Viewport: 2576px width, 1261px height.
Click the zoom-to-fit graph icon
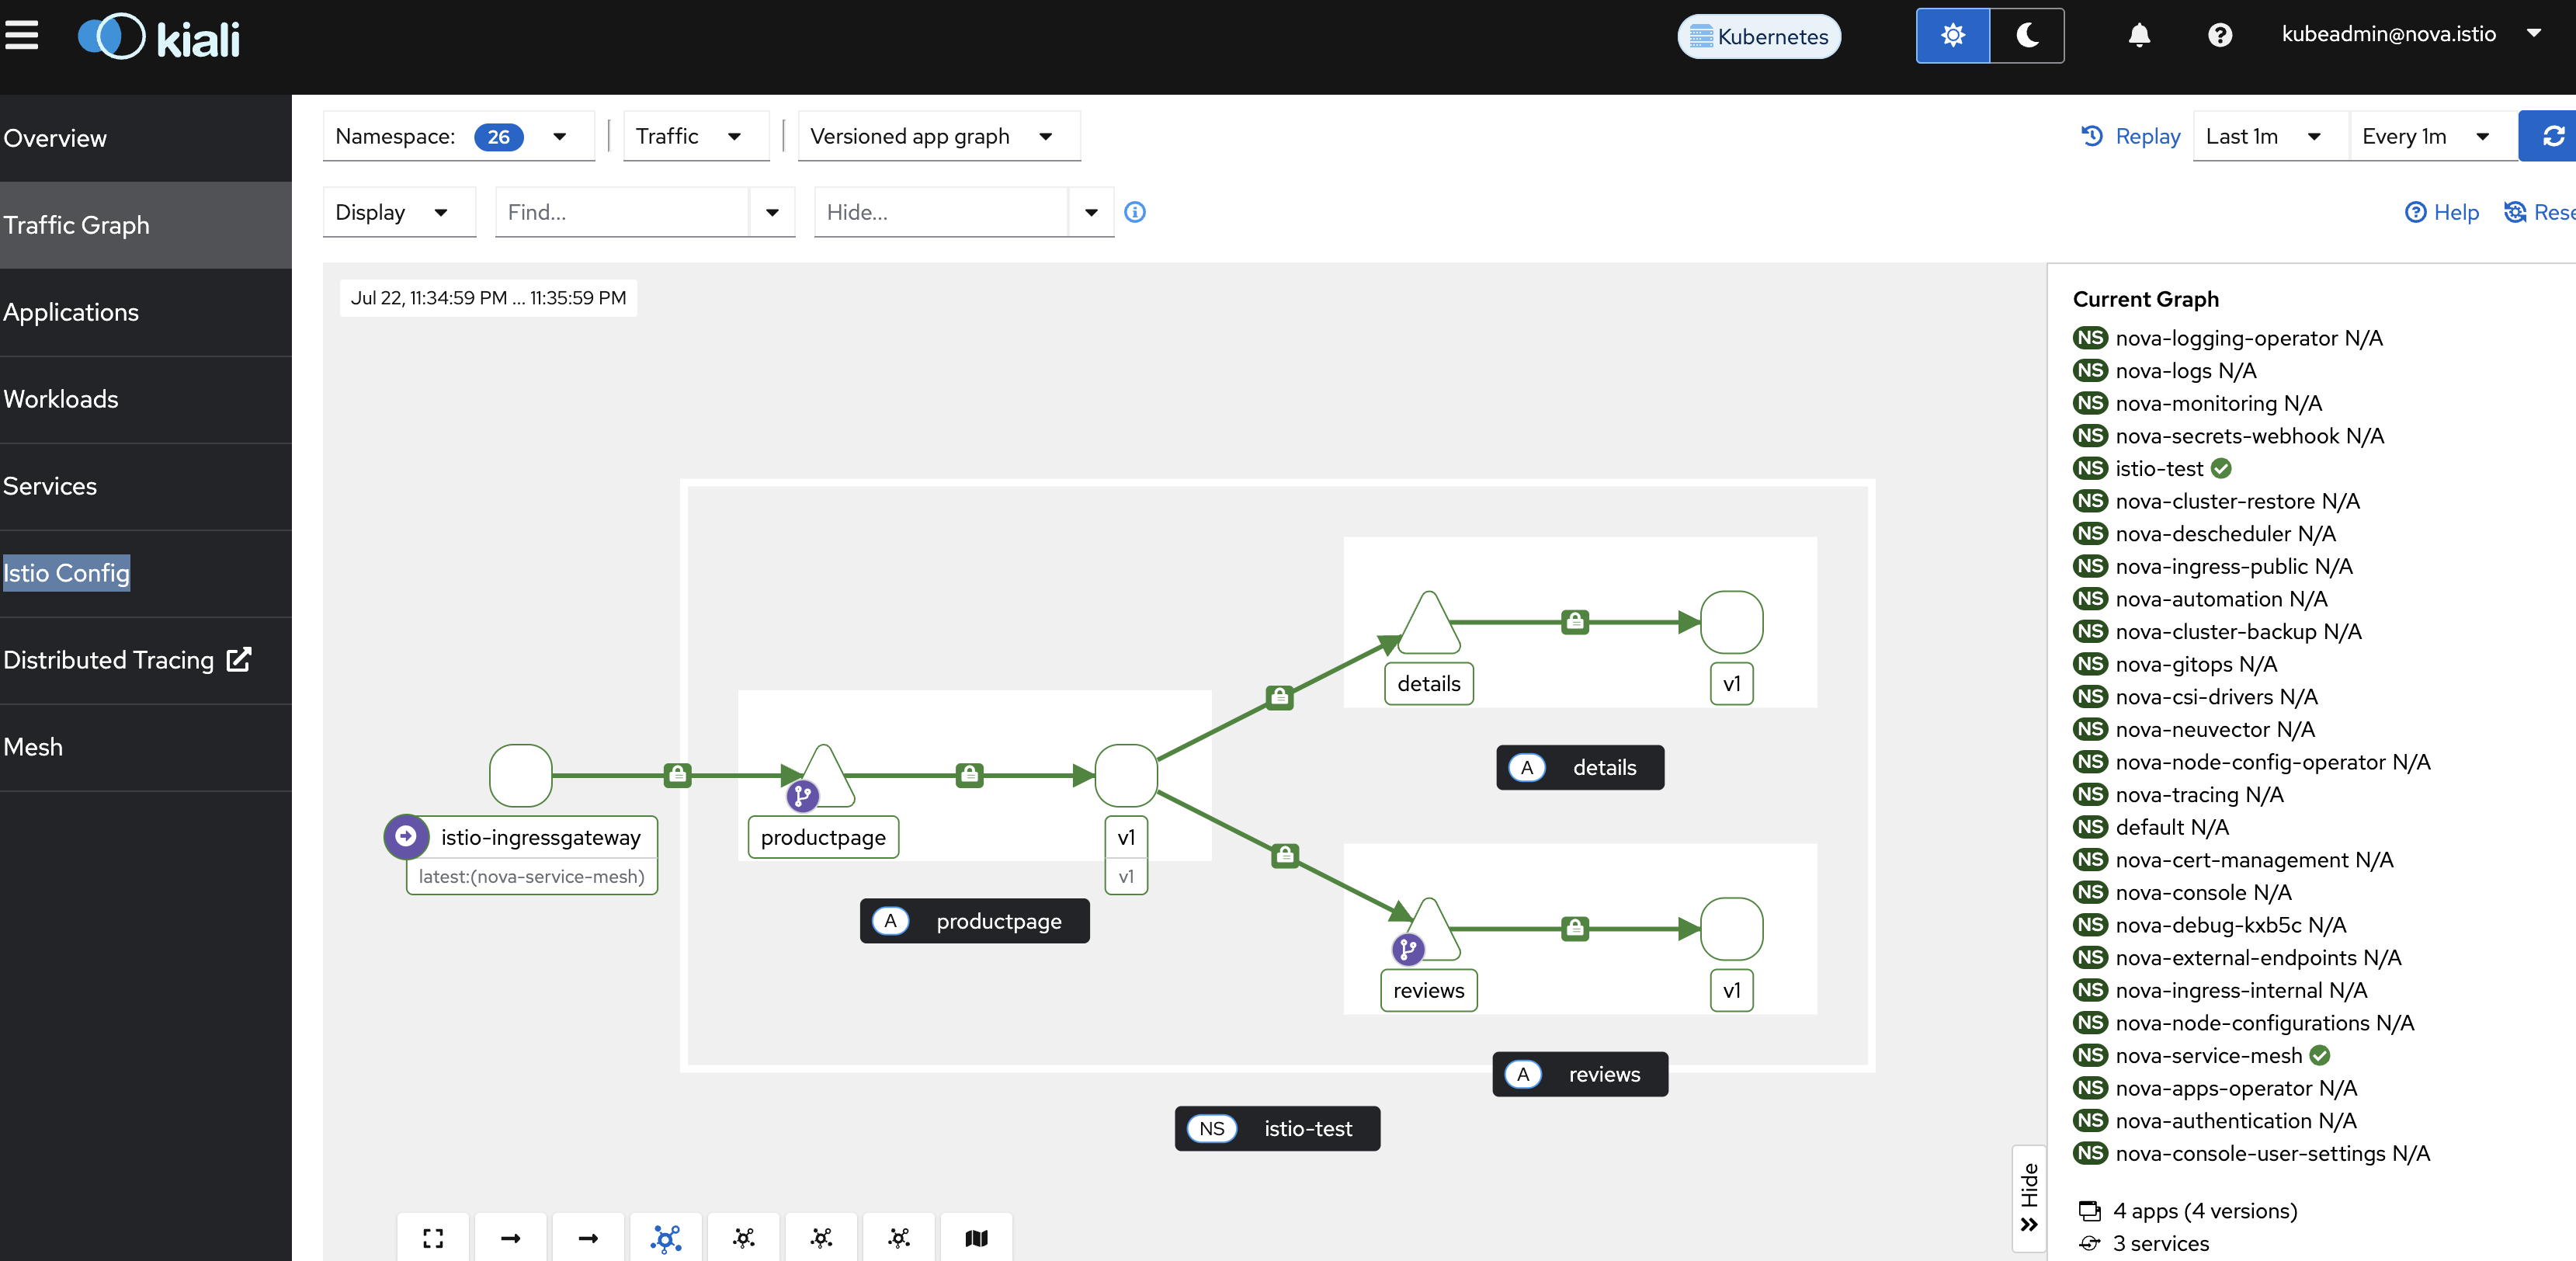(433, 1238)
